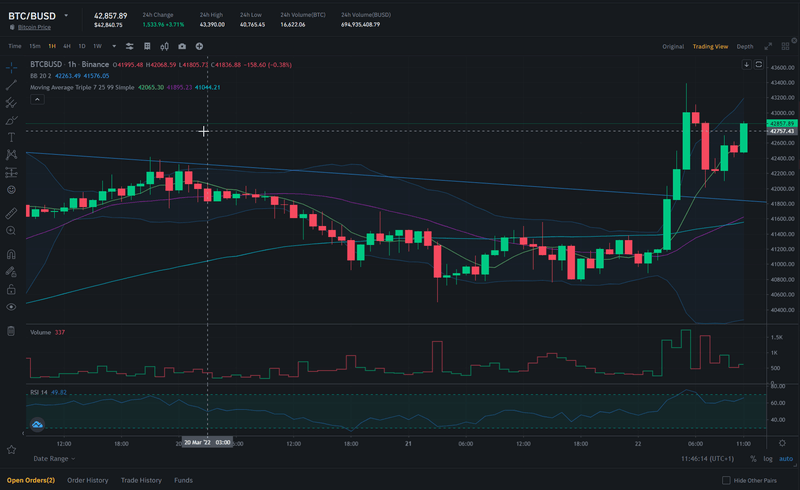The width and height of the screenshot is (800, 490).
Task: Click the trash icon to remove drawings
Action: [x=11, y=331]
